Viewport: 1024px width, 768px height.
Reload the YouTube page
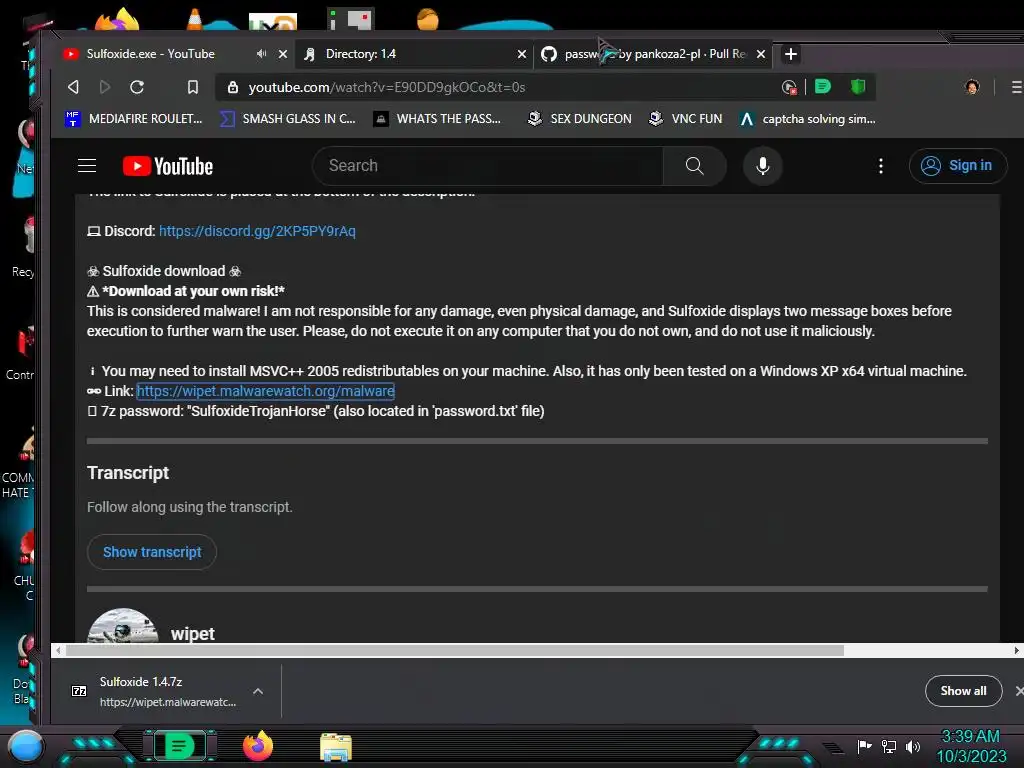(137, 87)
